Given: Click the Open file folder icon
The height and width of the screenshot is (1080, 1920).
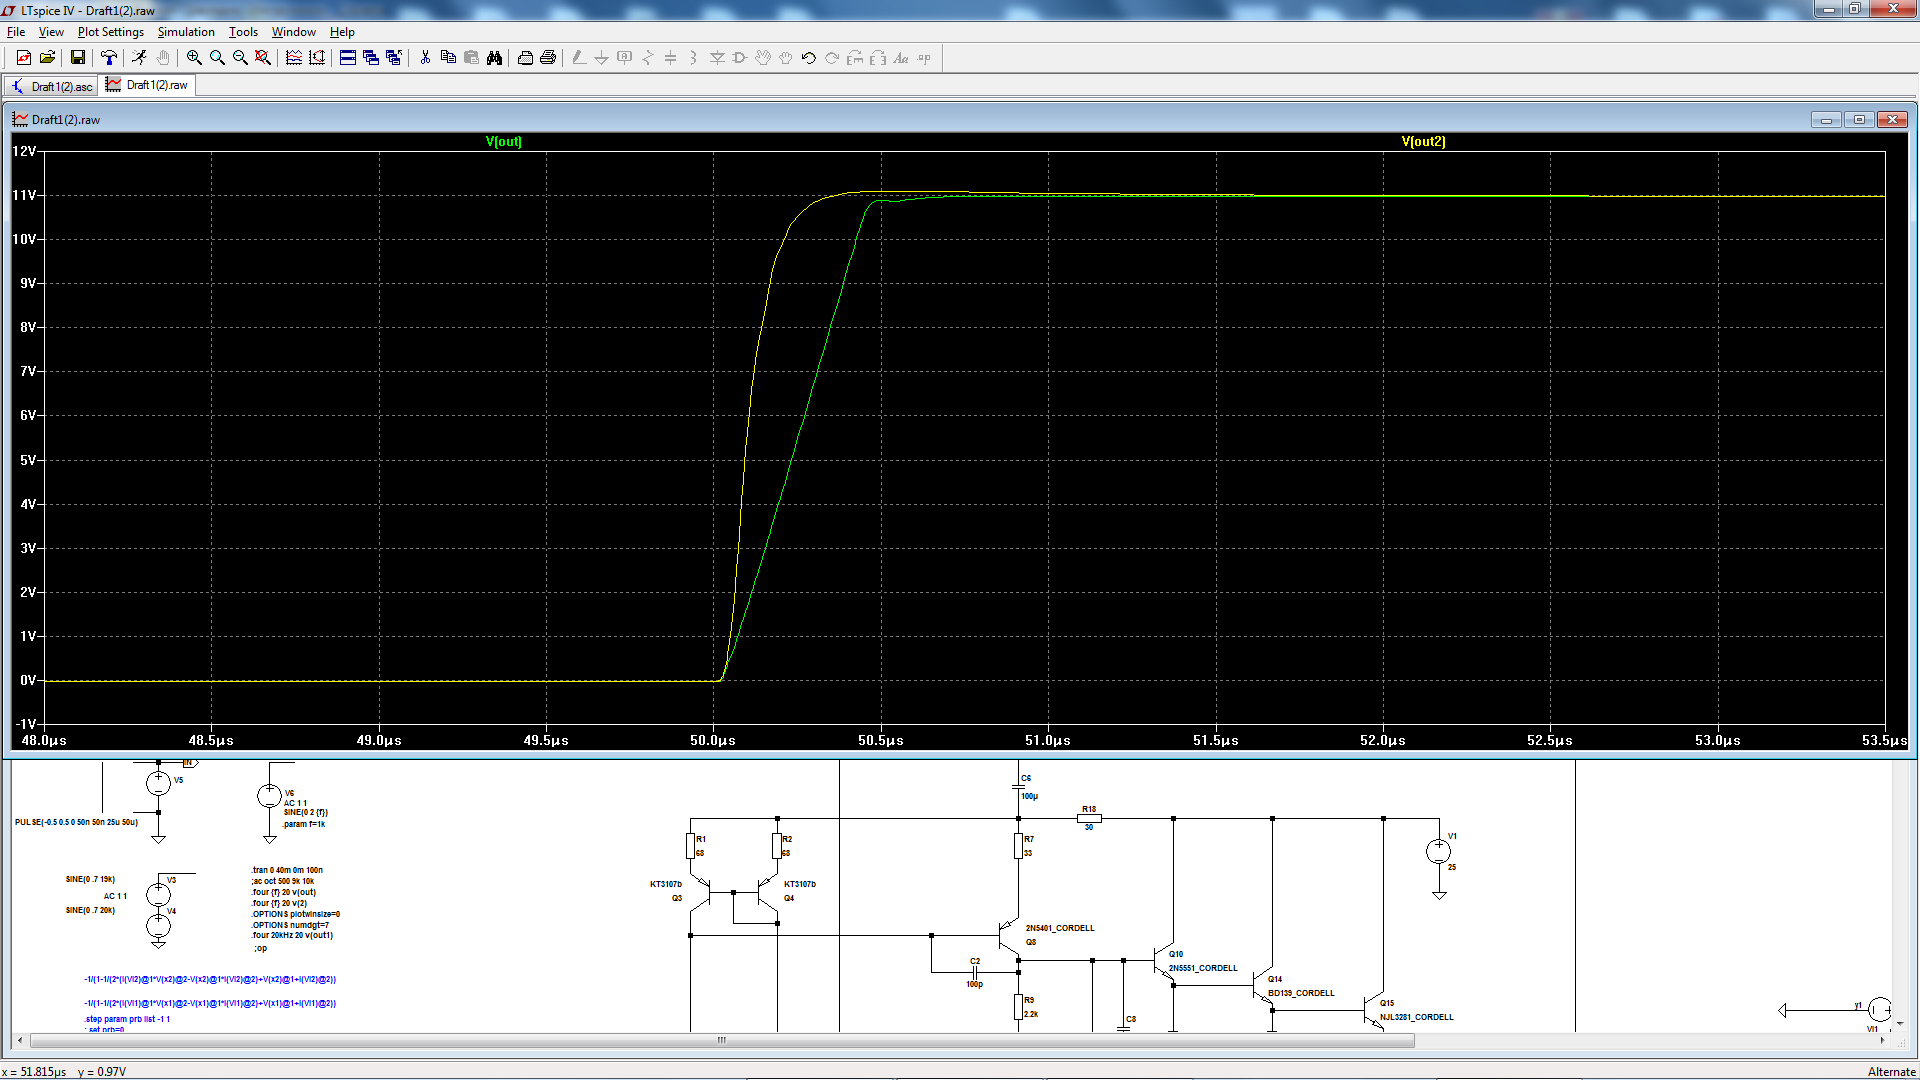Looking at the screenshot, I should (47, 58).
